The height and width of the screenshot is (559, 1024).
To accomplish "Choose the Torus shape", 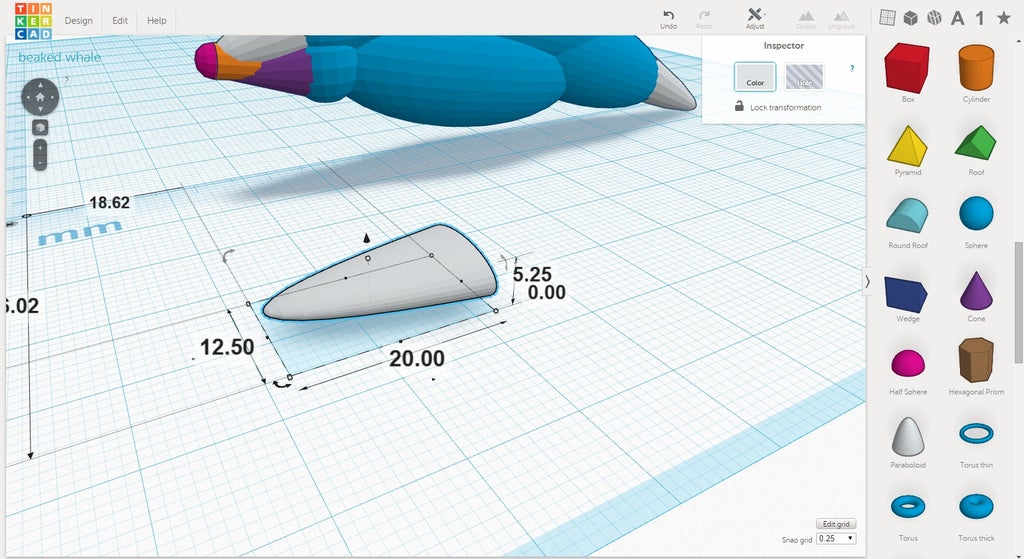I will pyautogui.click(x=908, y=507).
